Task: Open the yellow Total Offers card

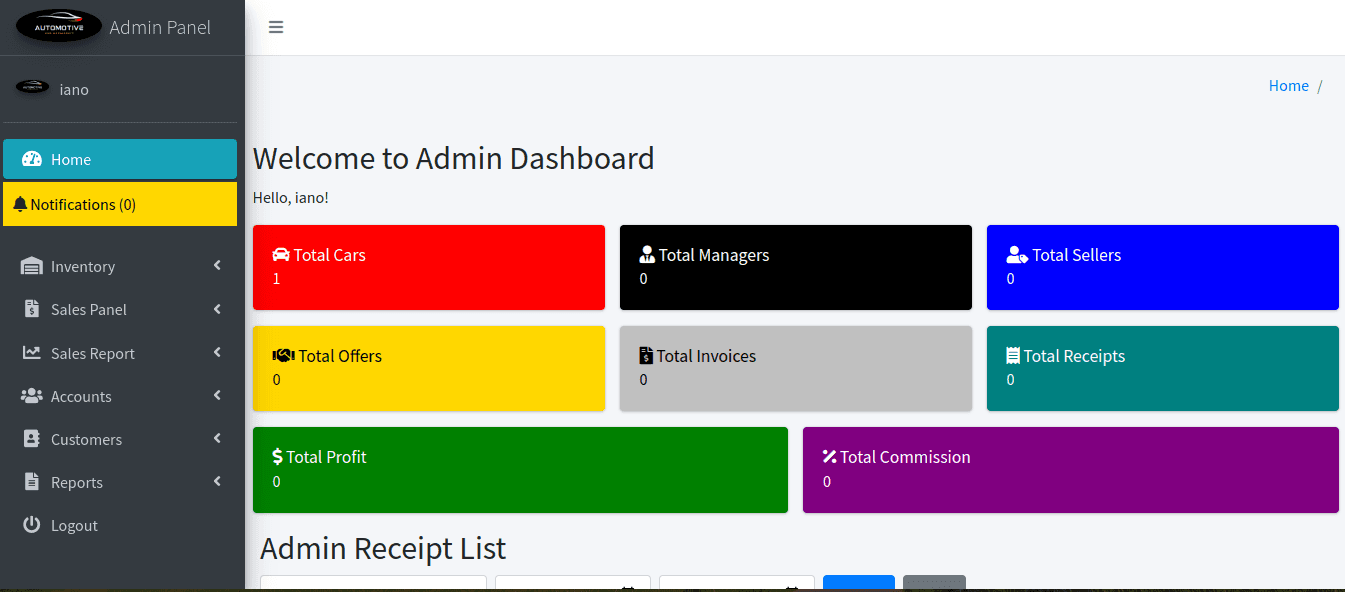Action: point(429,368)
